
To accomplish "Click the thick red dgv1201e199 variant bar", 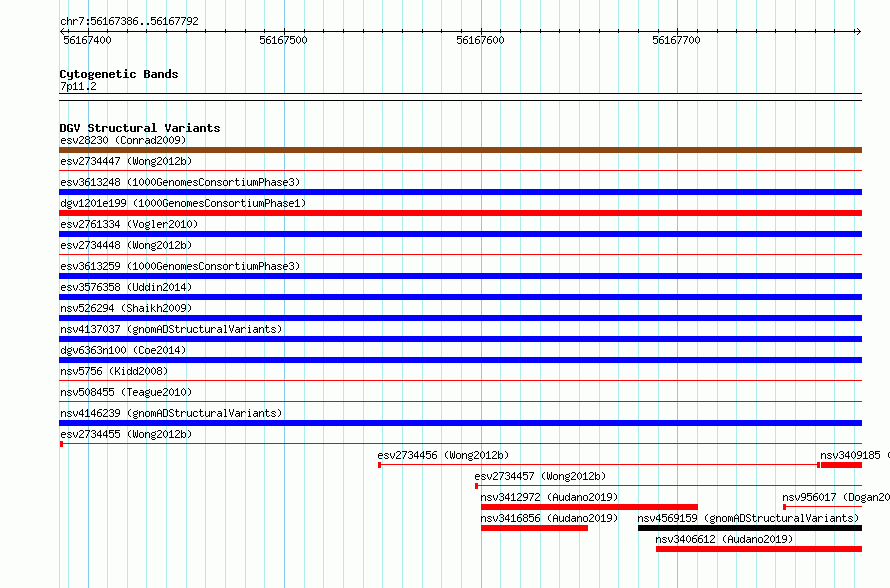I will pyautogui.click(x=460, y=213).
